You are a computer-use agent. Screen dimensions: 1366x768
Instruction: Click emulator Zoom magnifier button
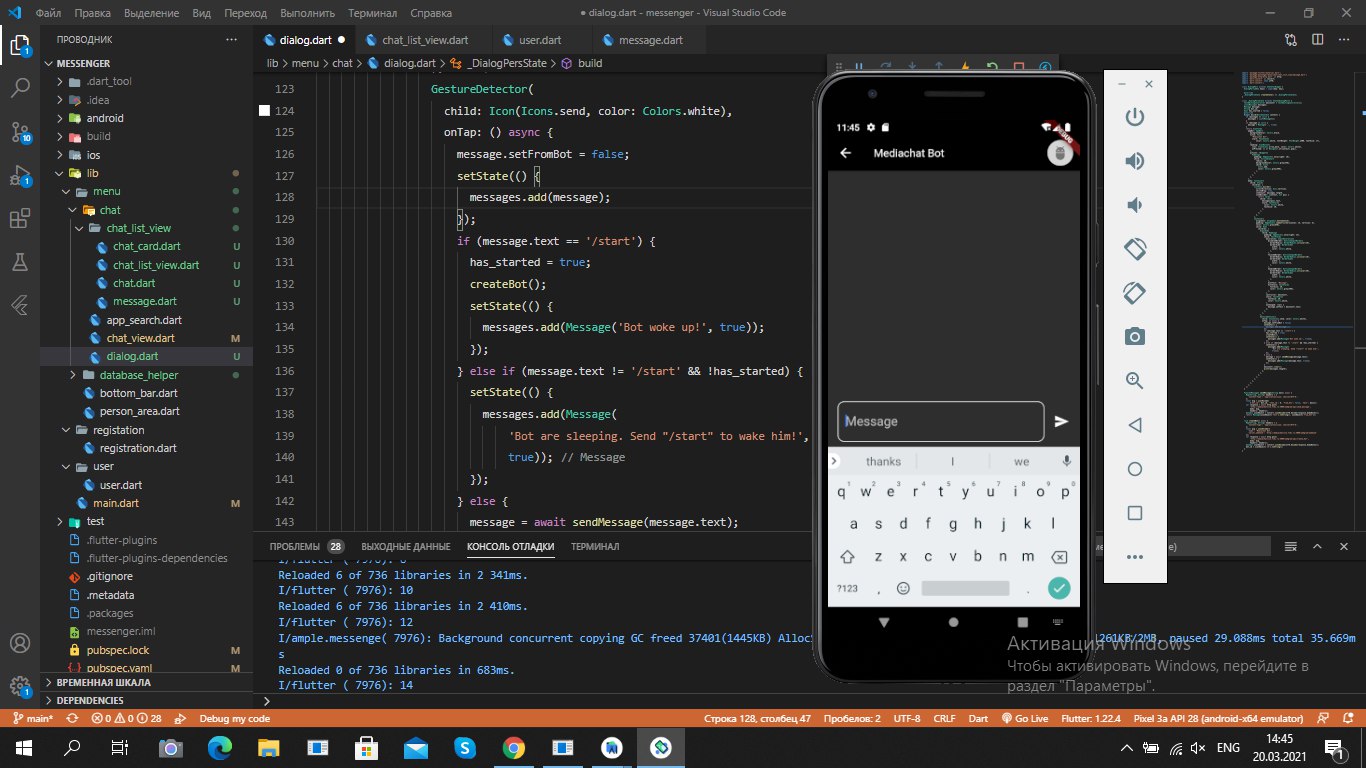(1134, 381)
